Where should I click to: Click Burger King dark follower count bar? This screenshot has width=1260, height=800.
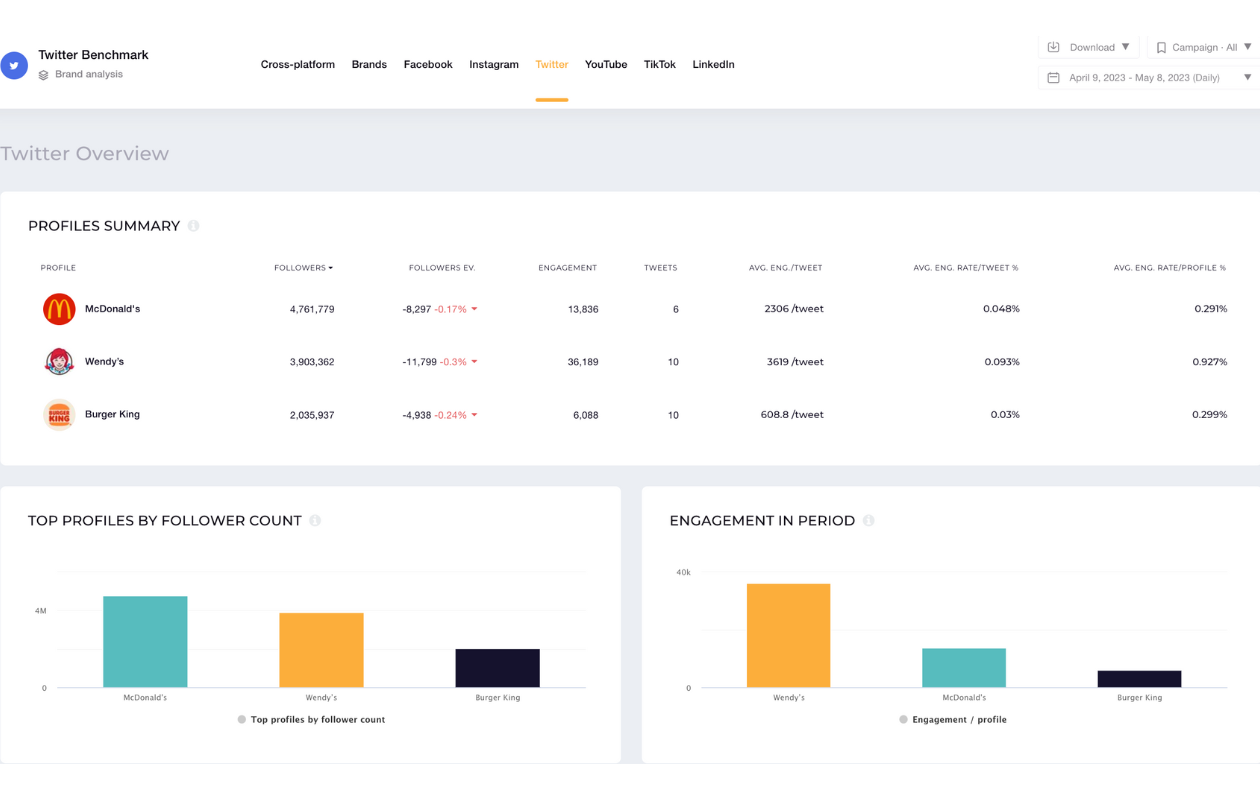click(498, 668)
